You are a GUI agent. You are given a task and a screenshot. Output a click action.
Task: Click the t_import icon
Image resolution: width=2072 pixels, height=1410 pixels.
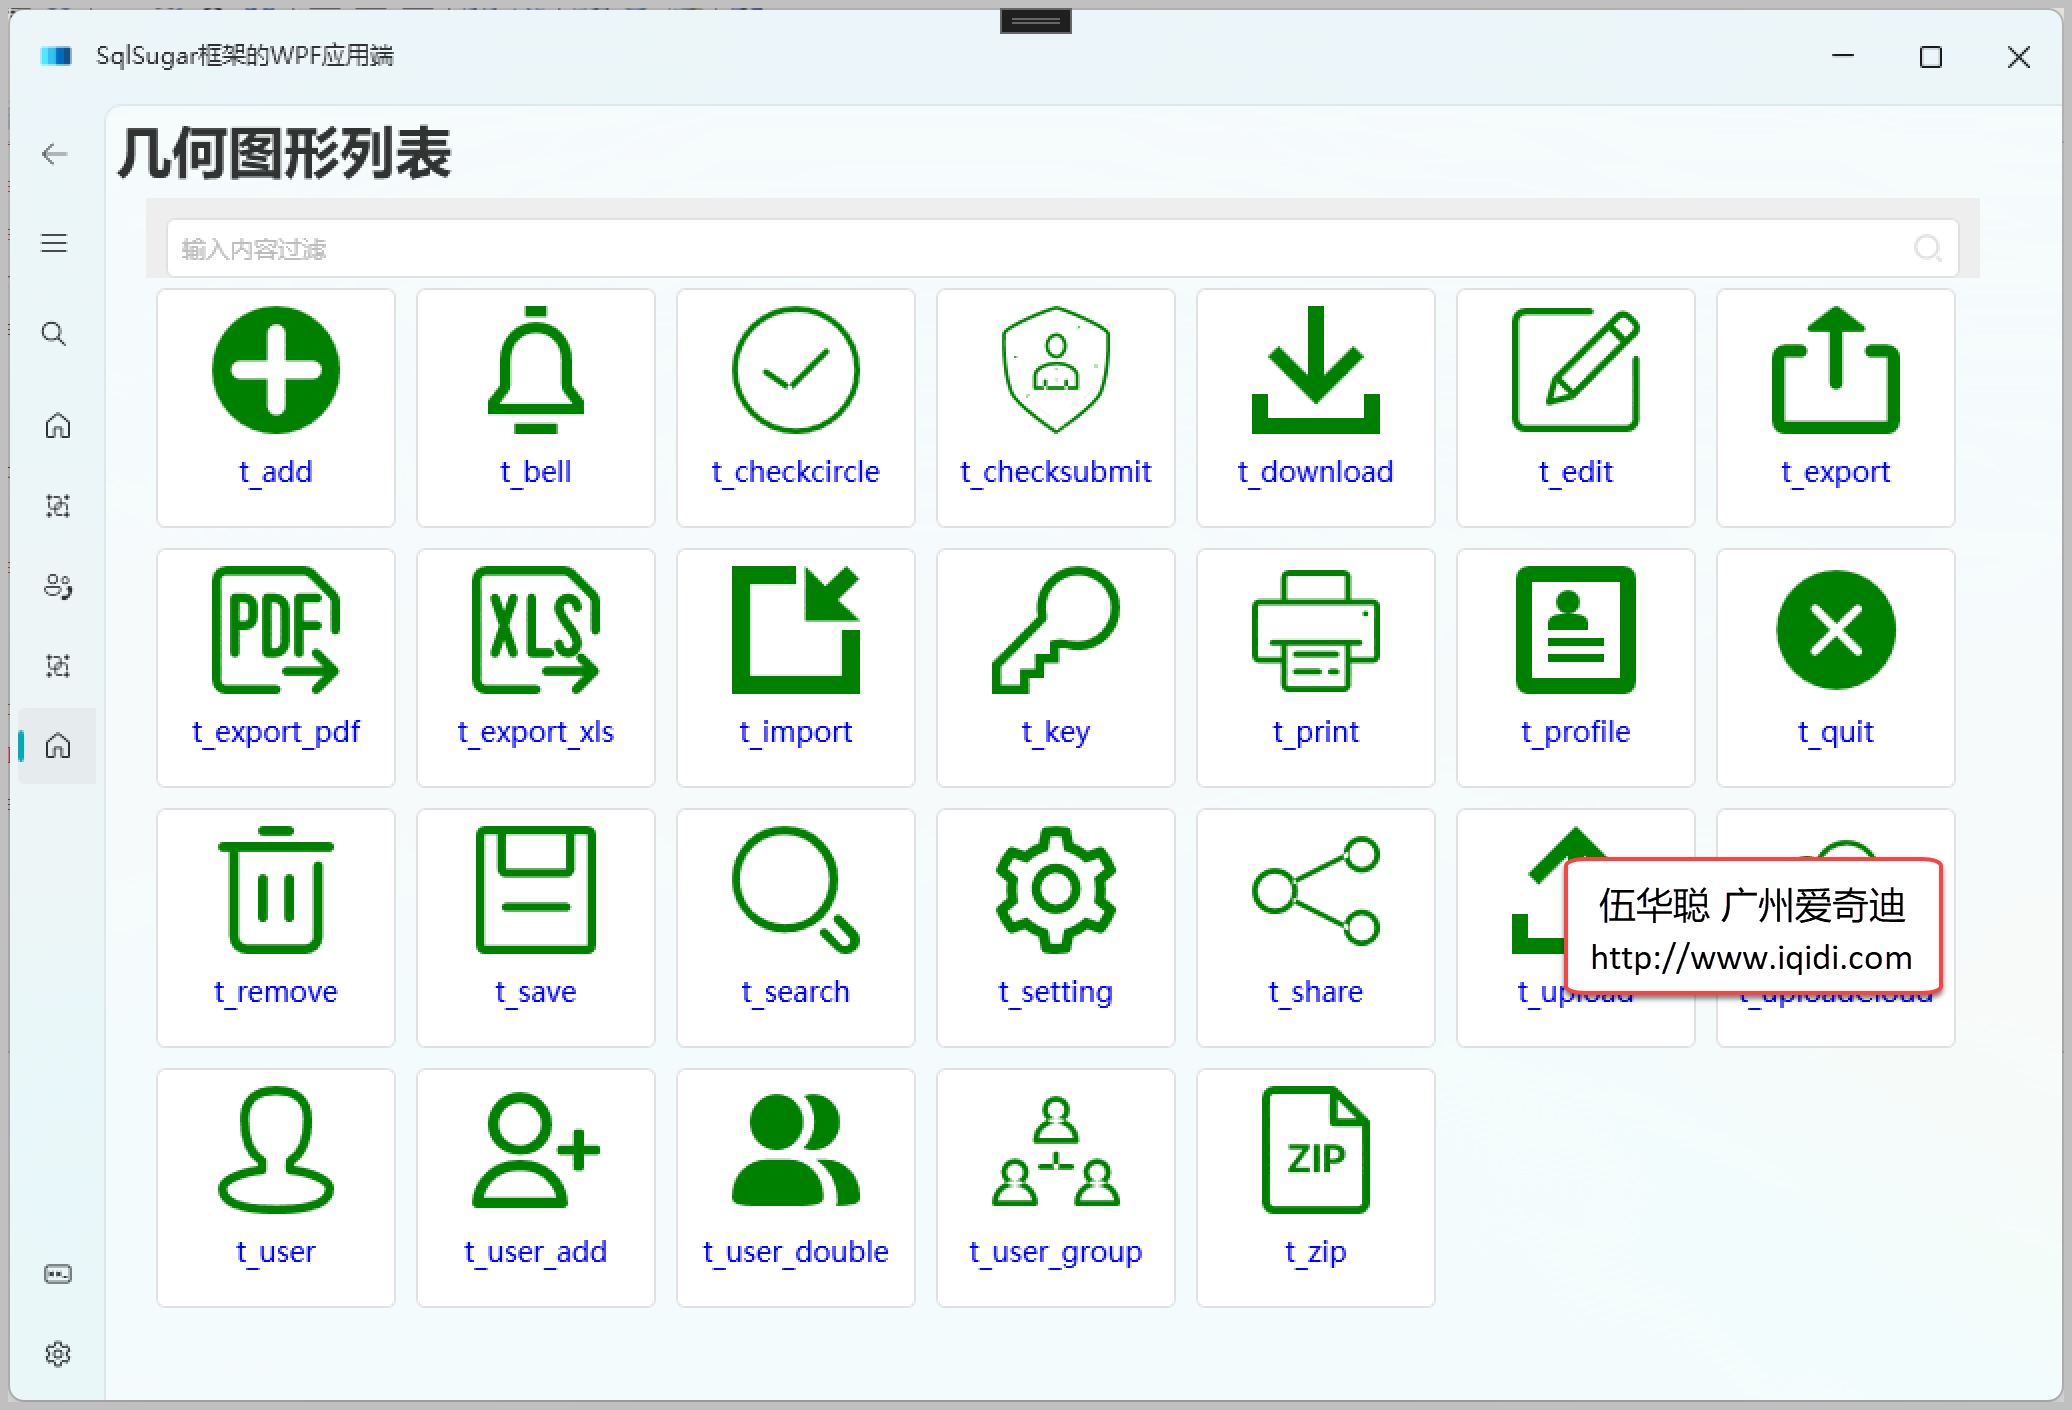795,630
